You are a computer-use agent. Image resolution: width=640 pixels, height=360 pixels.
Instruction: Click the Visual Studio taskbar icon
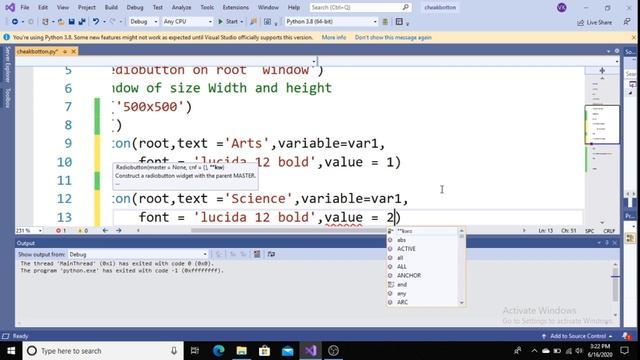pos(311,351)
